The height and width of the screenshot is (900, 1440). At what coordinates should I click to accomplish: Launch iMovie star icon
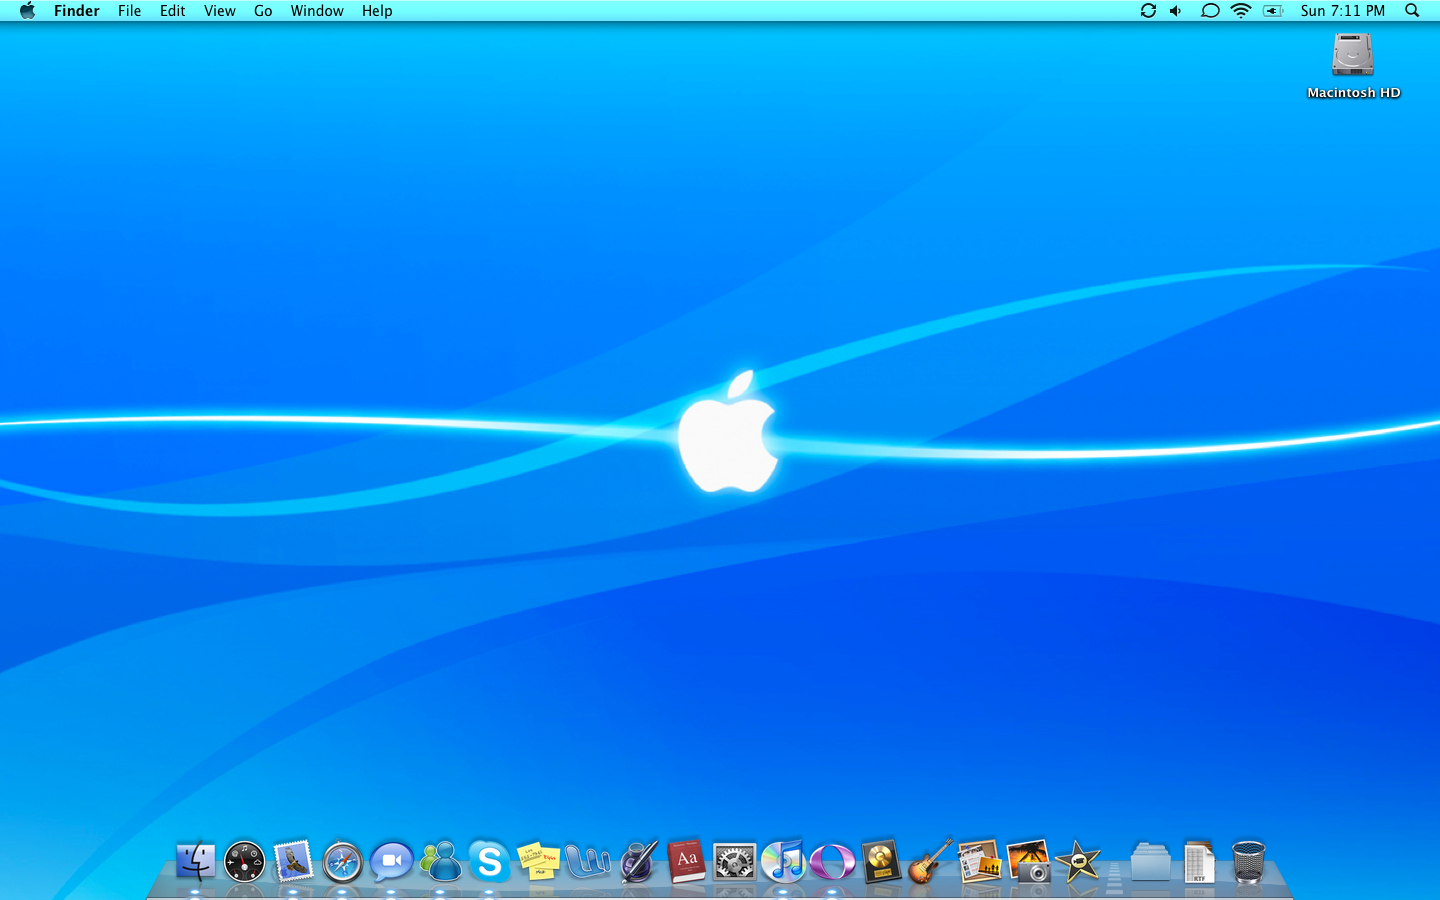pos(1078,861)
